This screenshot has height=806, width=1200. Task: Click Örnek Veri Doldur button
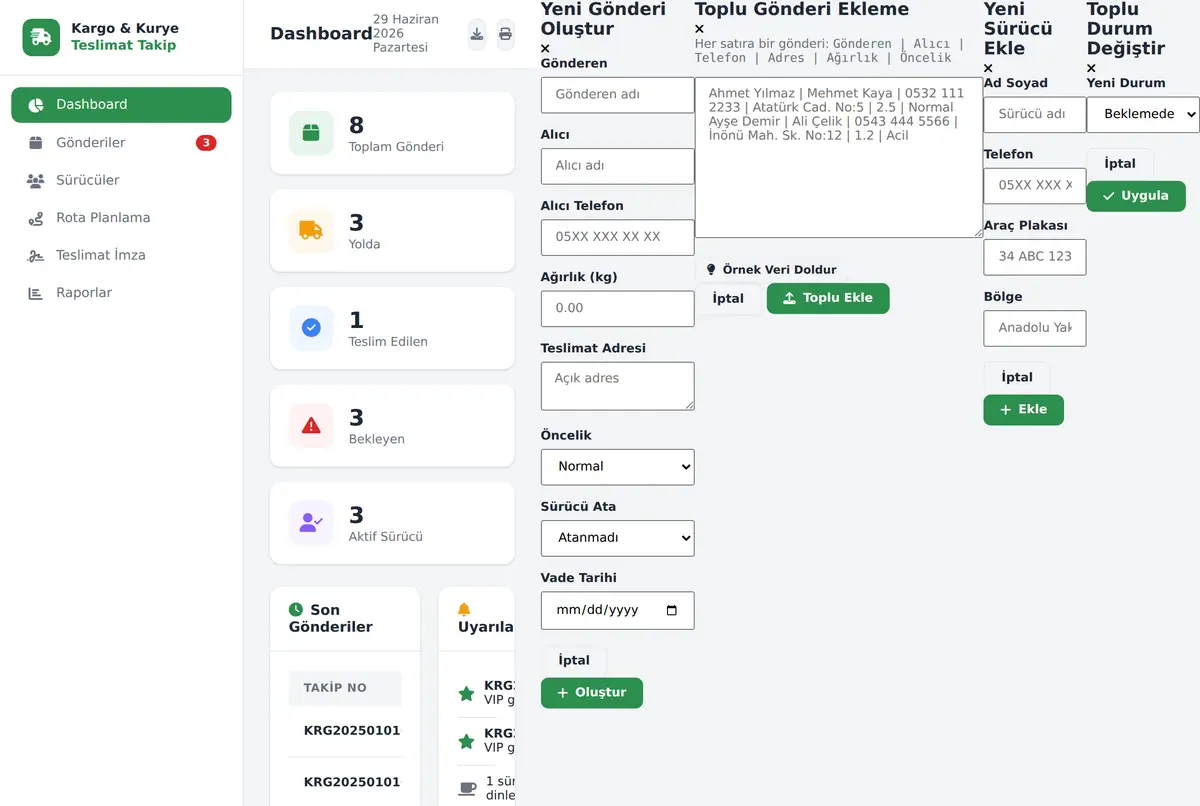click(770, 269)
